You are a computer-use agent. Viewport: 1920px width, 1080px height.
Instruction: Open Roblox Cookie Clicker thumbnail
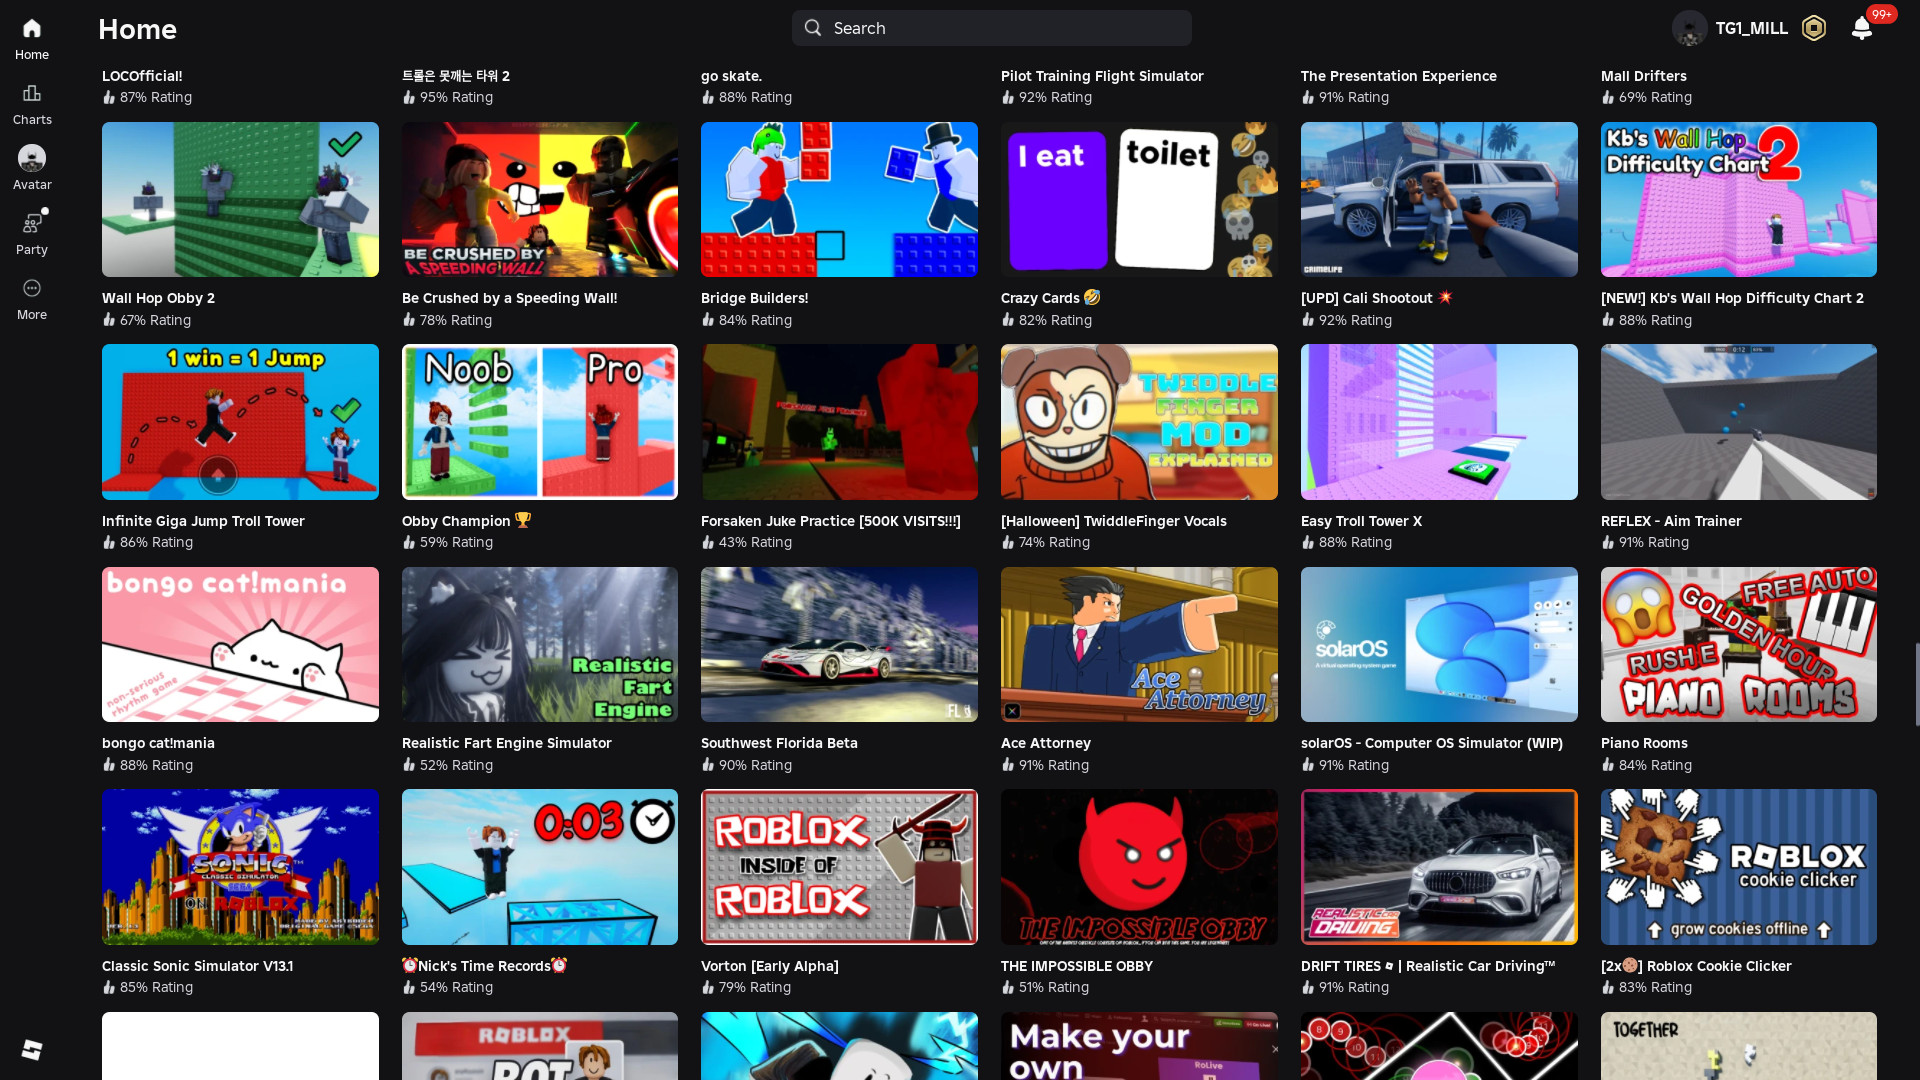[x=1739, y=867]
